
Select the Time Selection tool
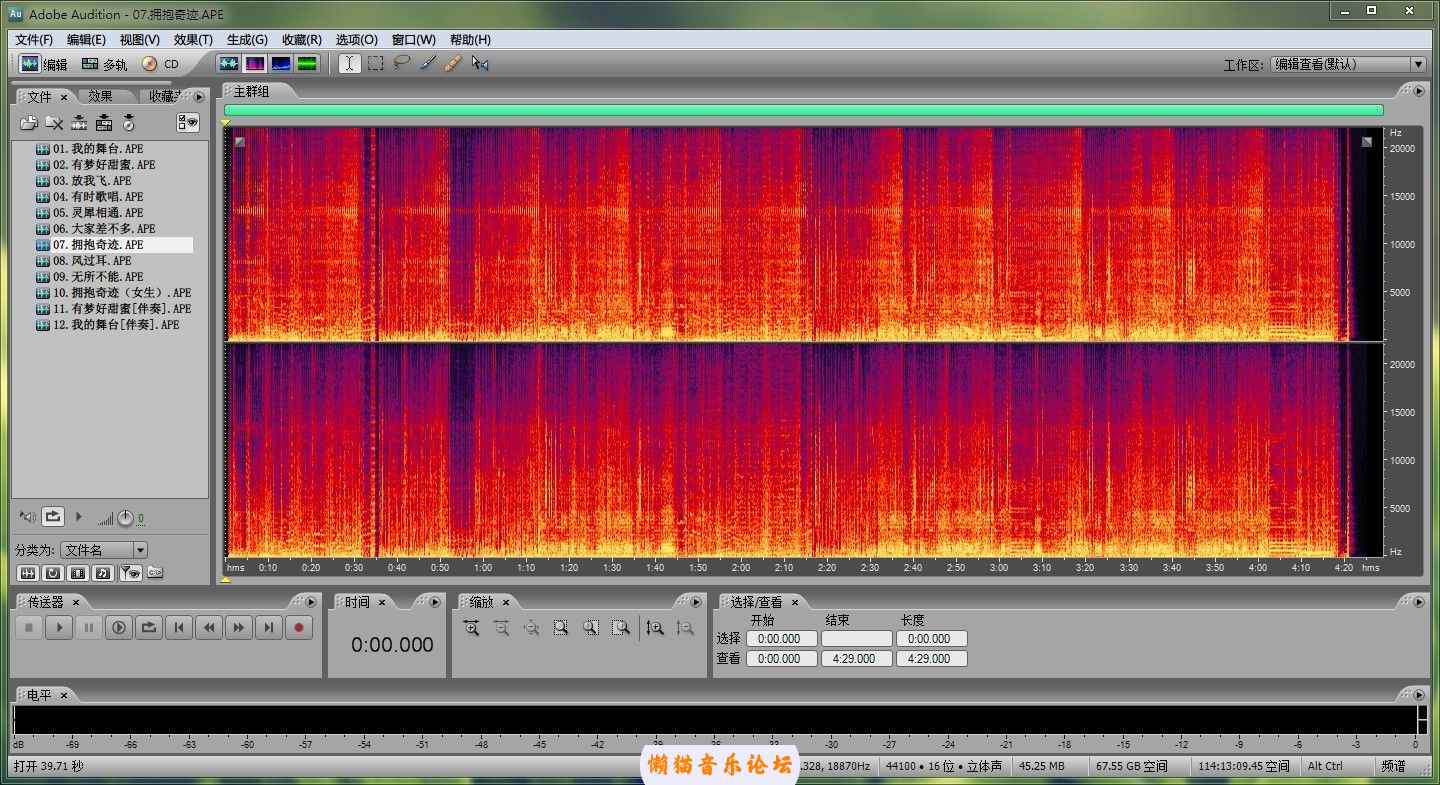tap(349, 63)
